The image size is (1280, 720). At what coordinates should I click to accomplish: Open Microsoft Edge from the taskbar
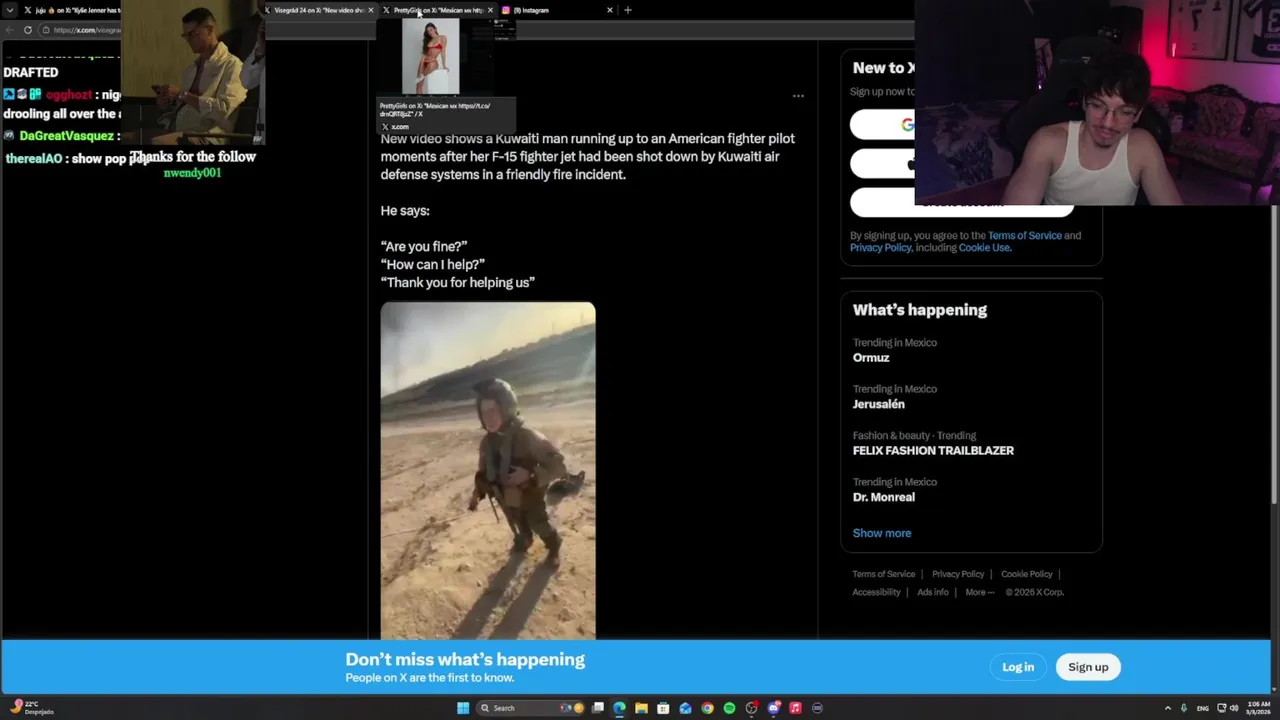pos(620,708)
